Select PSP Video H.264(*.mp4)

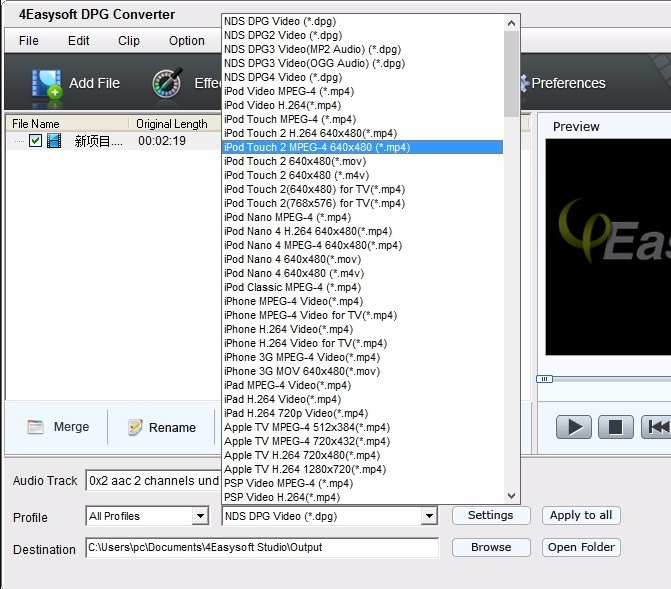tap(362, 497)
